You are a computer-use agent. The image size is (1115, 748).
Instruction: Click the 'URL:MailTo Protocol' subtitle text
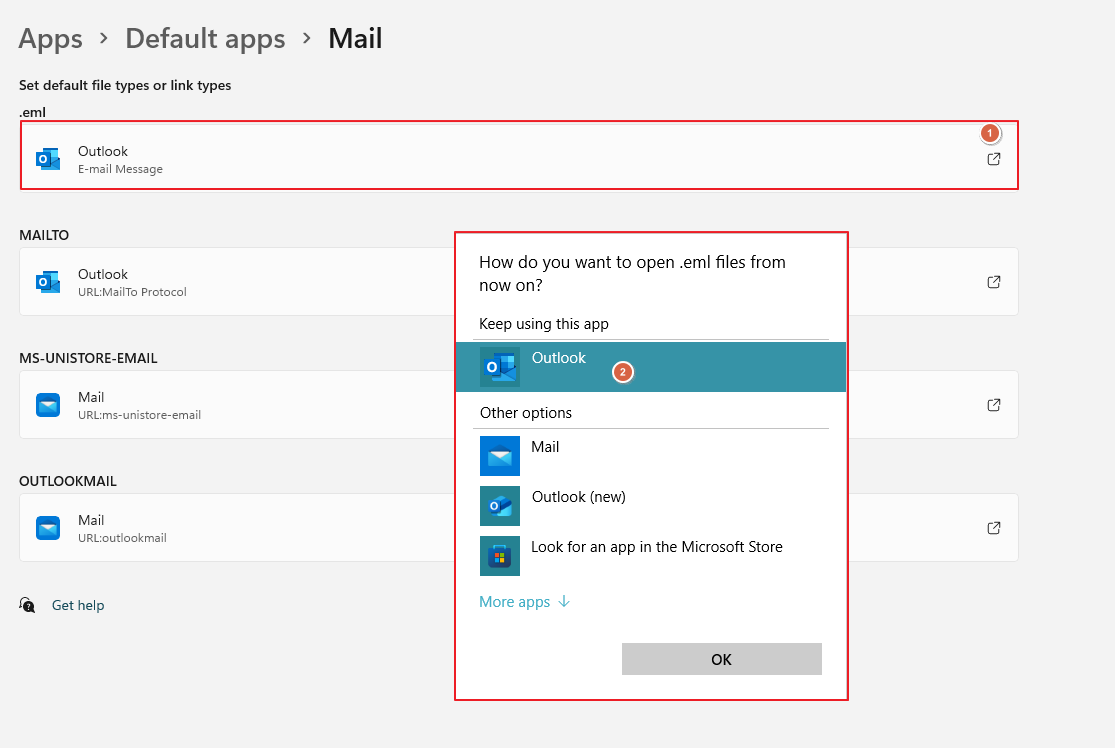tap(132, 292)
